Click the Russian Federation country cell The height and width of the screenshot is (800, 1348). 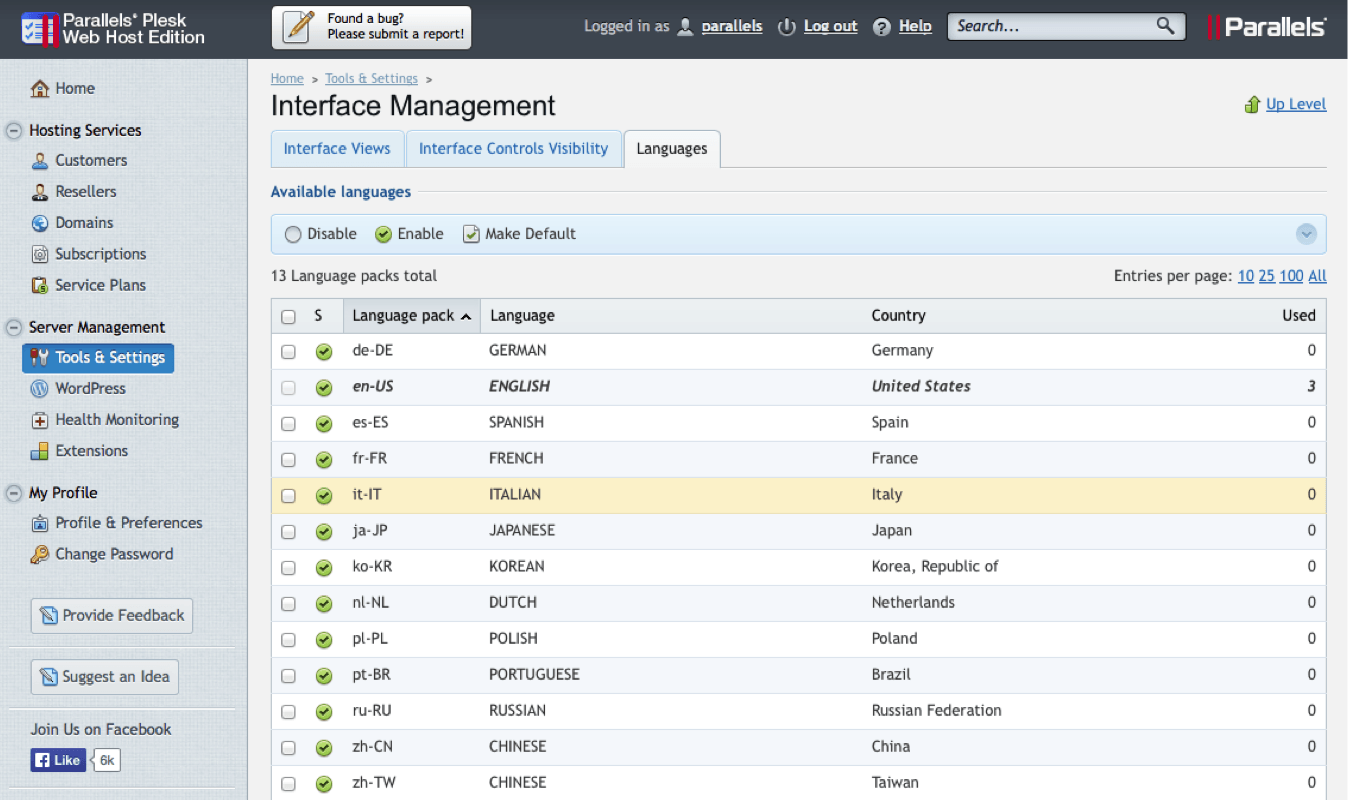(x=936, y=710)
